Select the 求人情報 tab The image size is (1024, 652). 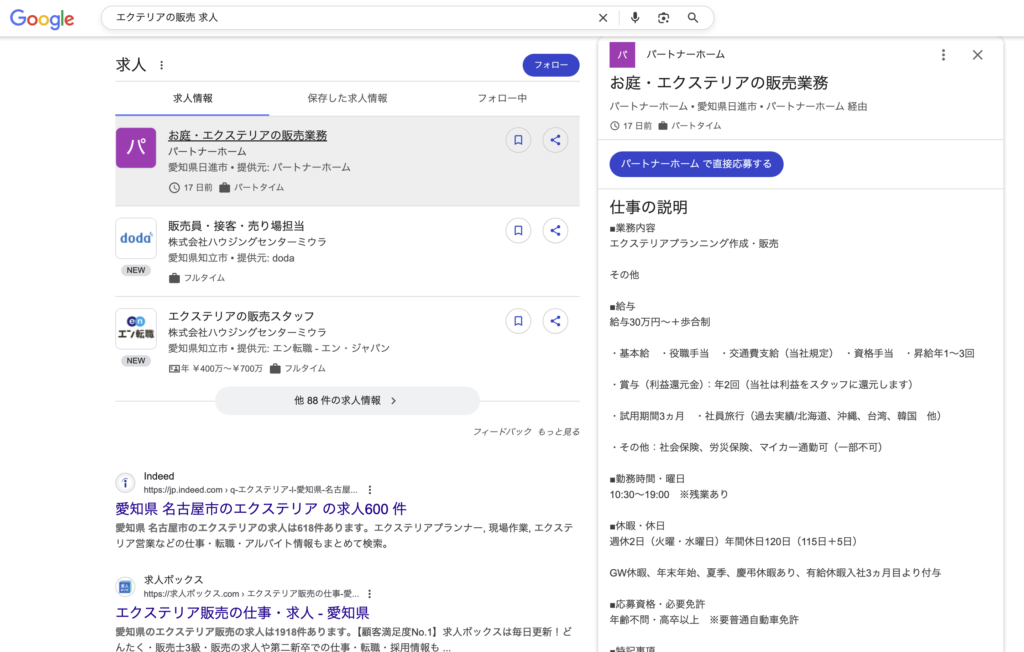(193, 99)
